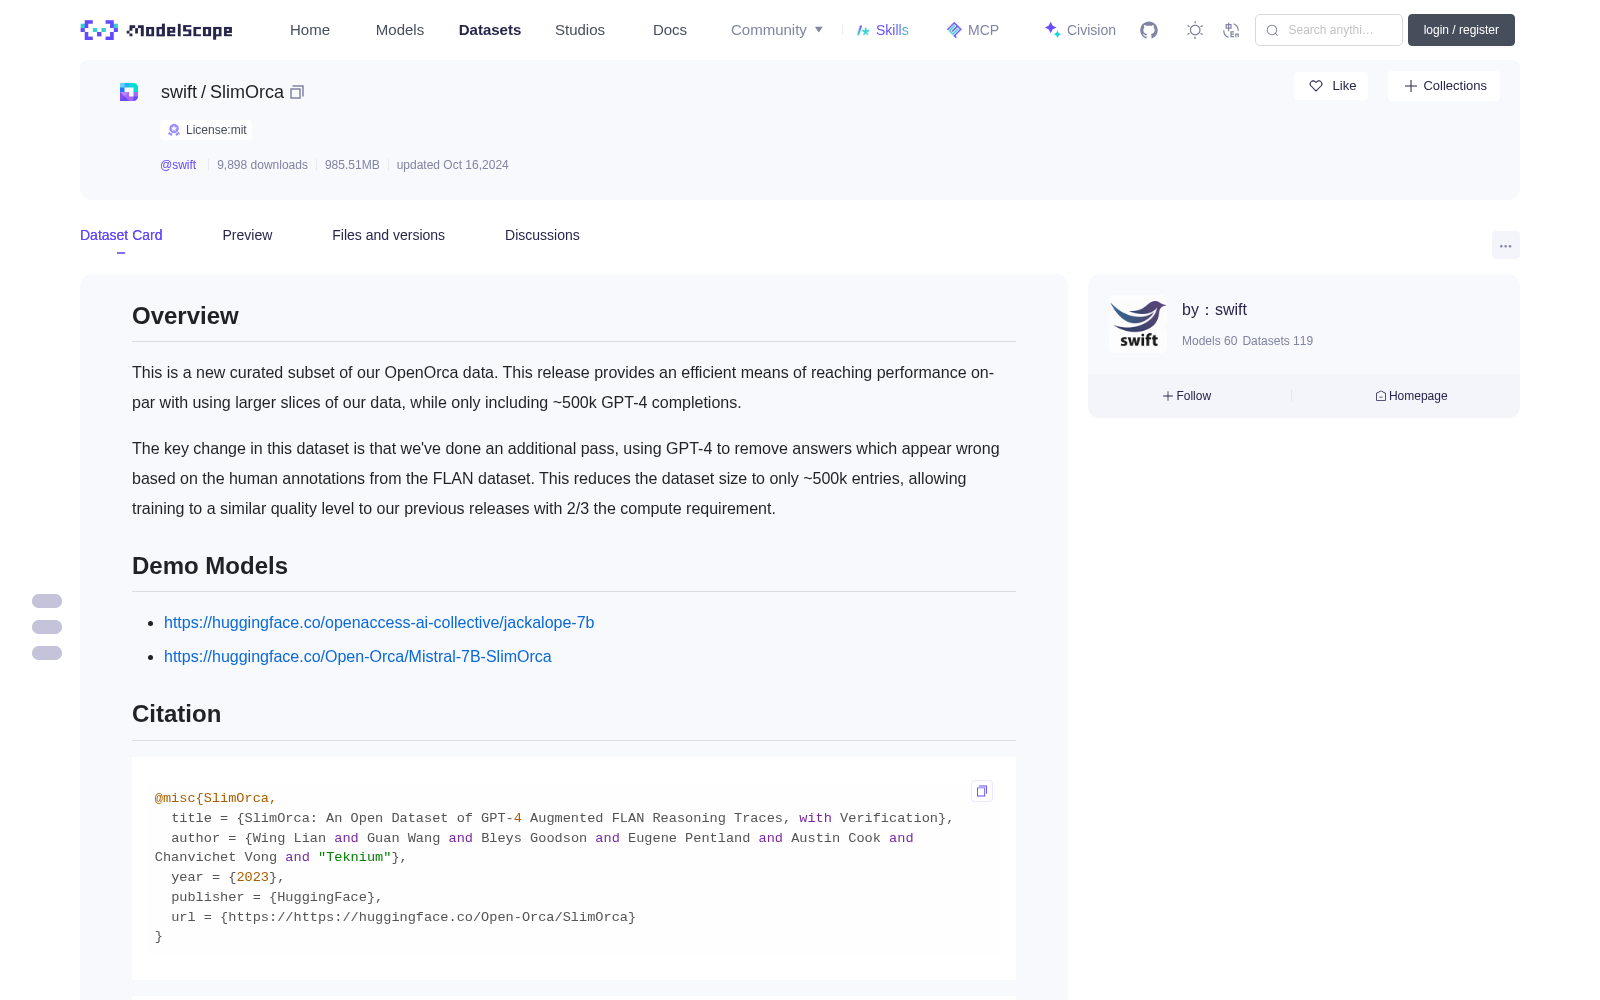Click the License:mit tag
The height and width of the screenshot is (1000, 1600).
coord(206,130)
